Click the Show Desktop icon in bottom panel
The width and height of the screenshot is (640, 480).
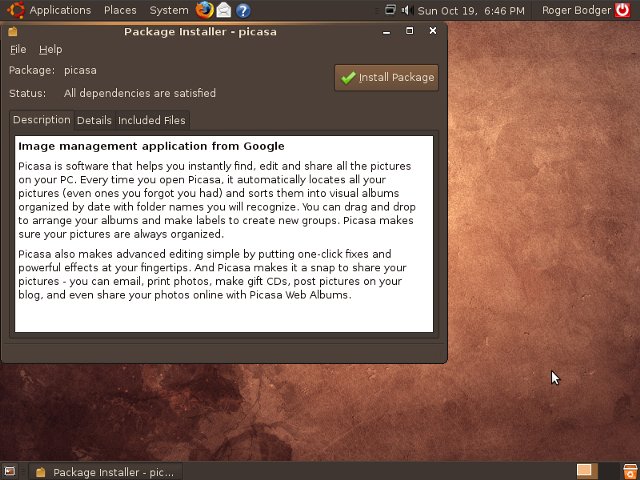click(x=10, y=471)
